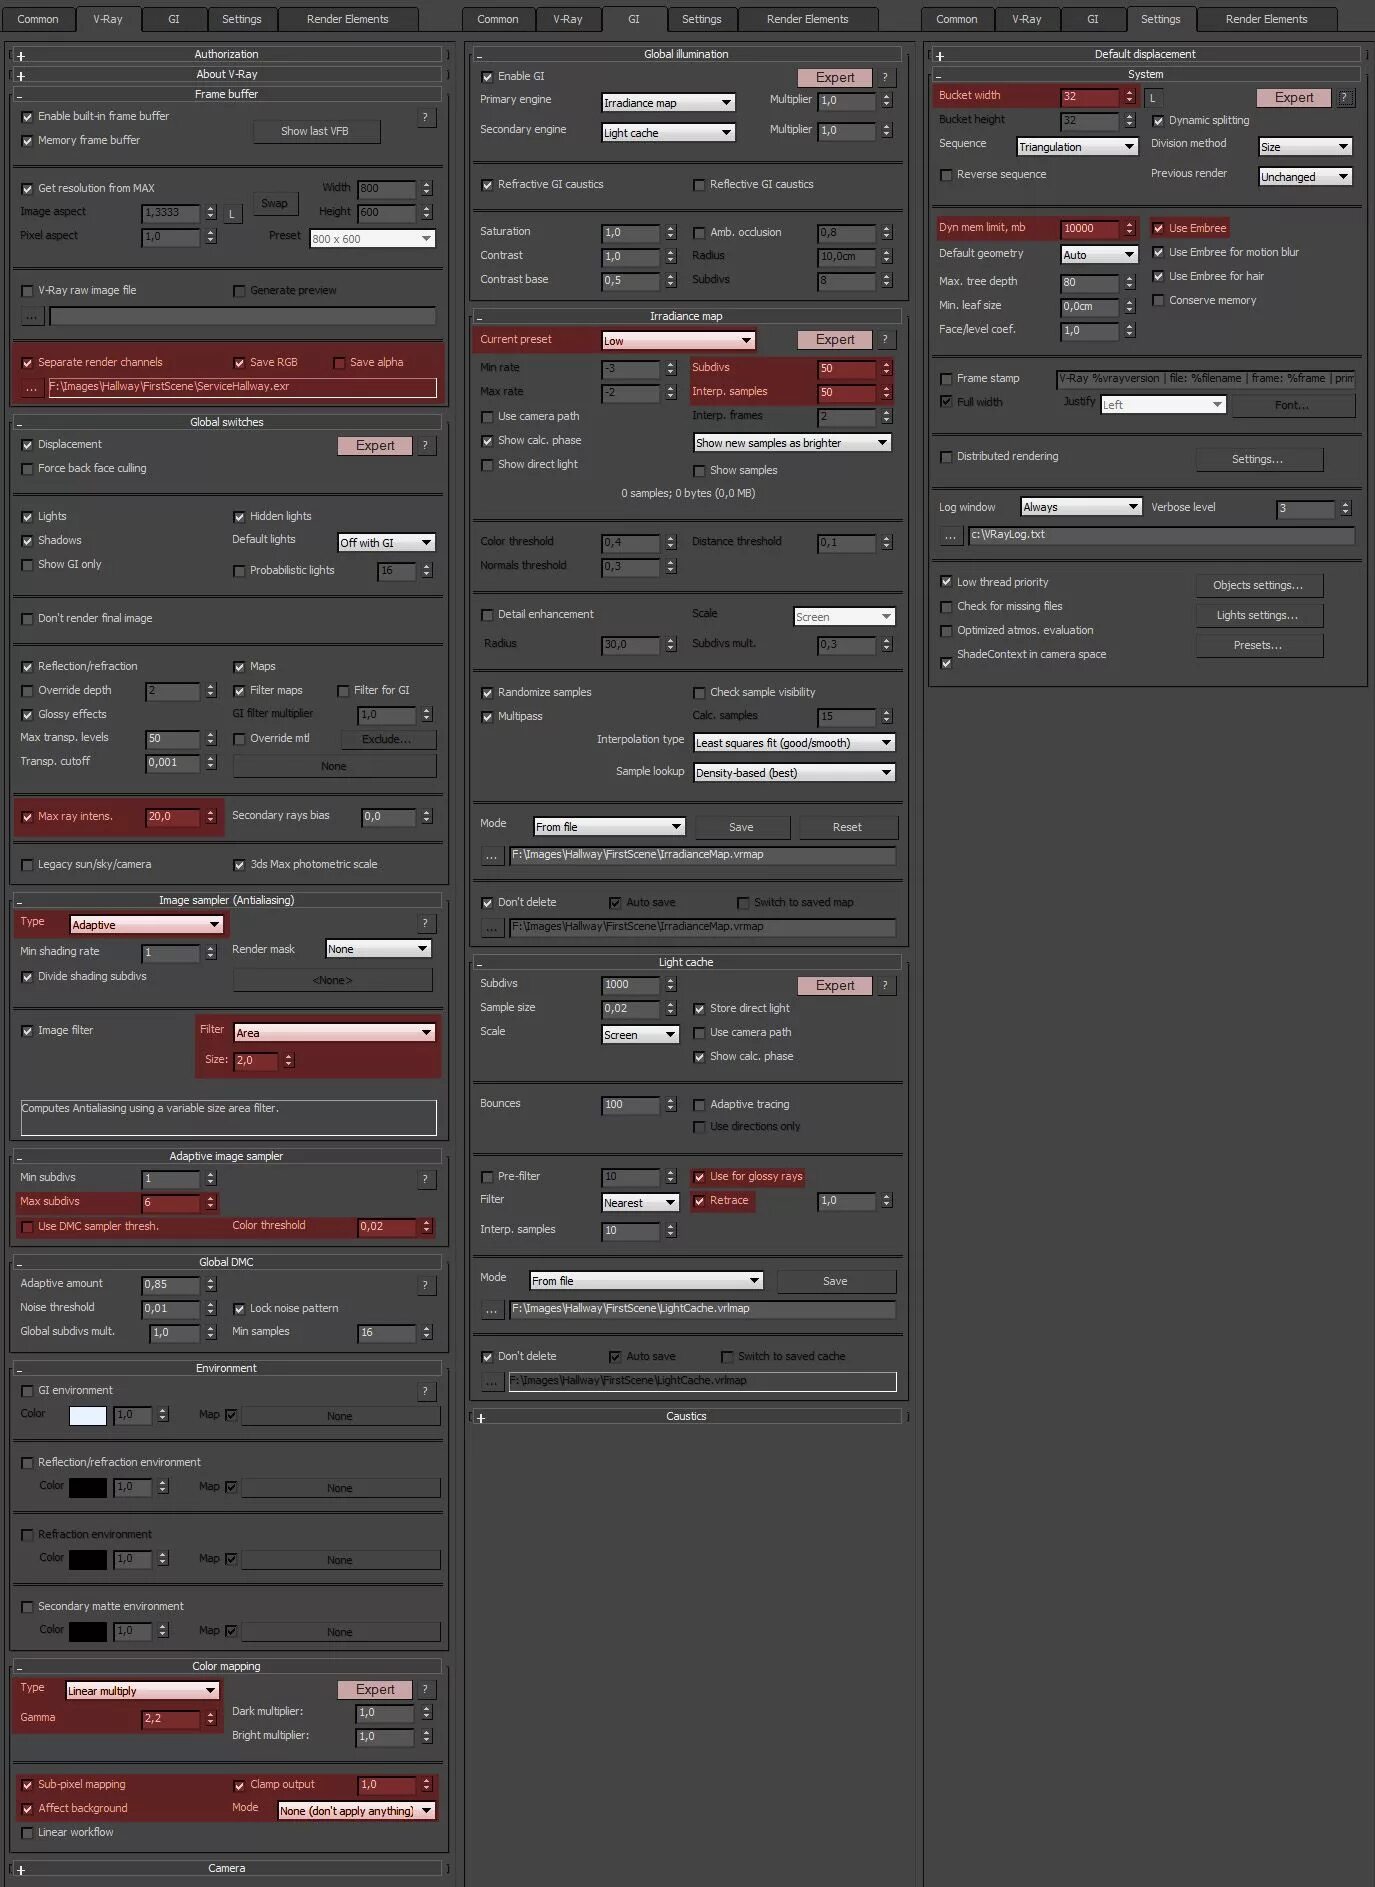Click browse '...' button for ServiceHallway.exr path
Viewport: 1375px width, 1887px height.
tap(31, 387)
